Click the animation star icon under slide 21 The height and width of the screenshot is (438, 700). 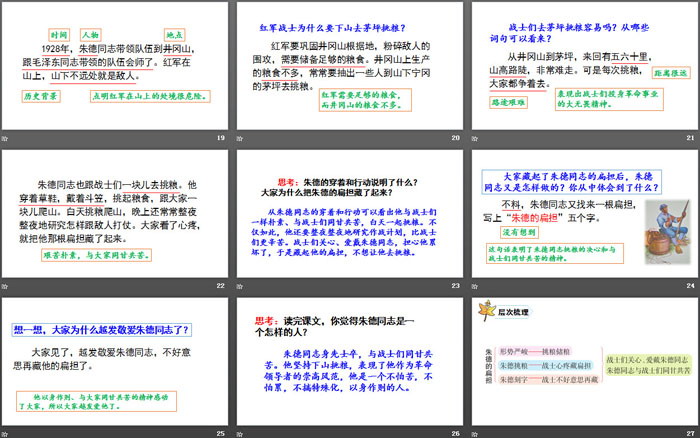[x=475, y=139]
